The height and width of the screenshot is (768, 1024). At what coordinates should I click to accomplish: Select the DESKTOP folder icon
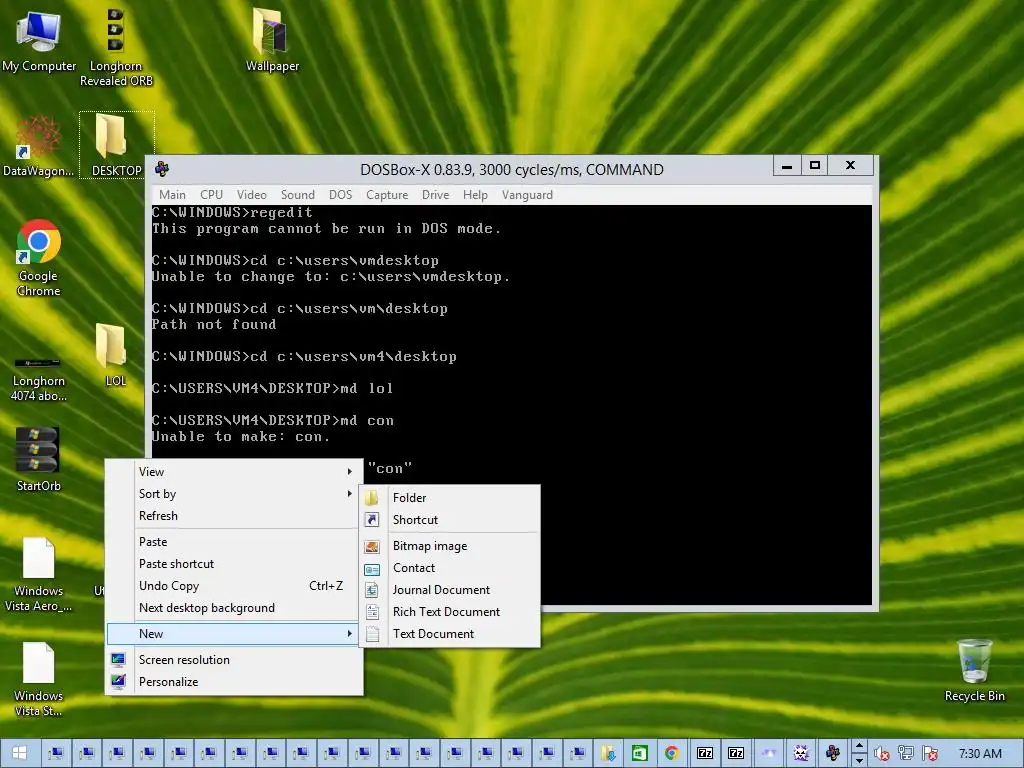click(x=117, y=145)
